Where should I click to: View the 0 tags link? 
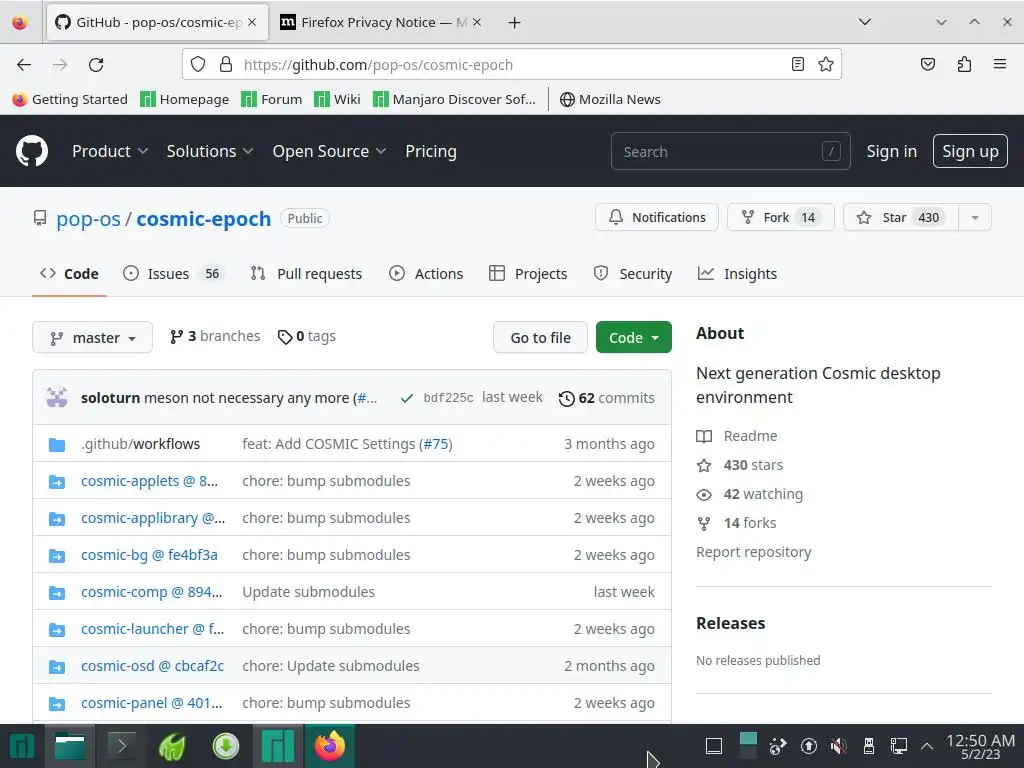coord(306,336)
